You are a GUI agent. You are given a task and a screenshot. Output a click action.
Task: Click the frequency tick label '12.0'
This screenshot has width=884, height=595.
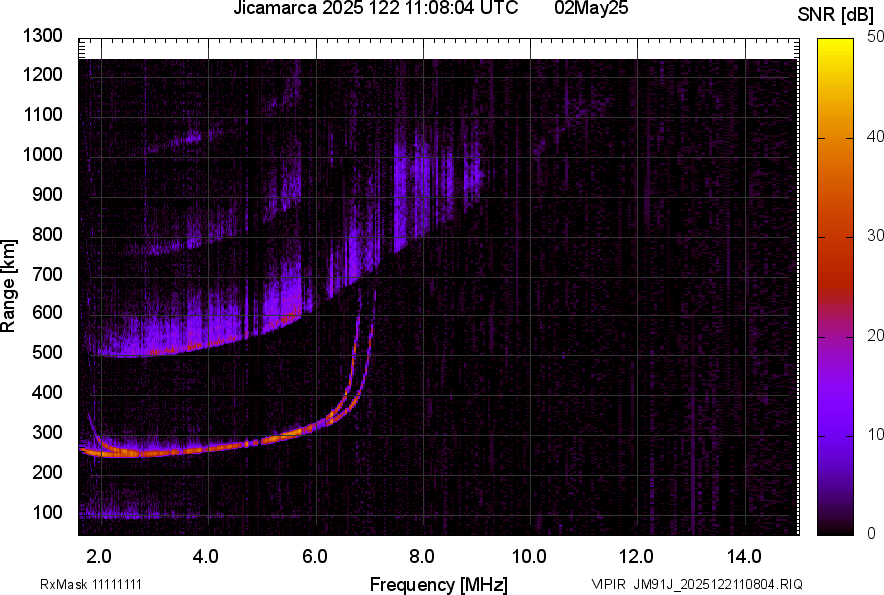(637, 557)
